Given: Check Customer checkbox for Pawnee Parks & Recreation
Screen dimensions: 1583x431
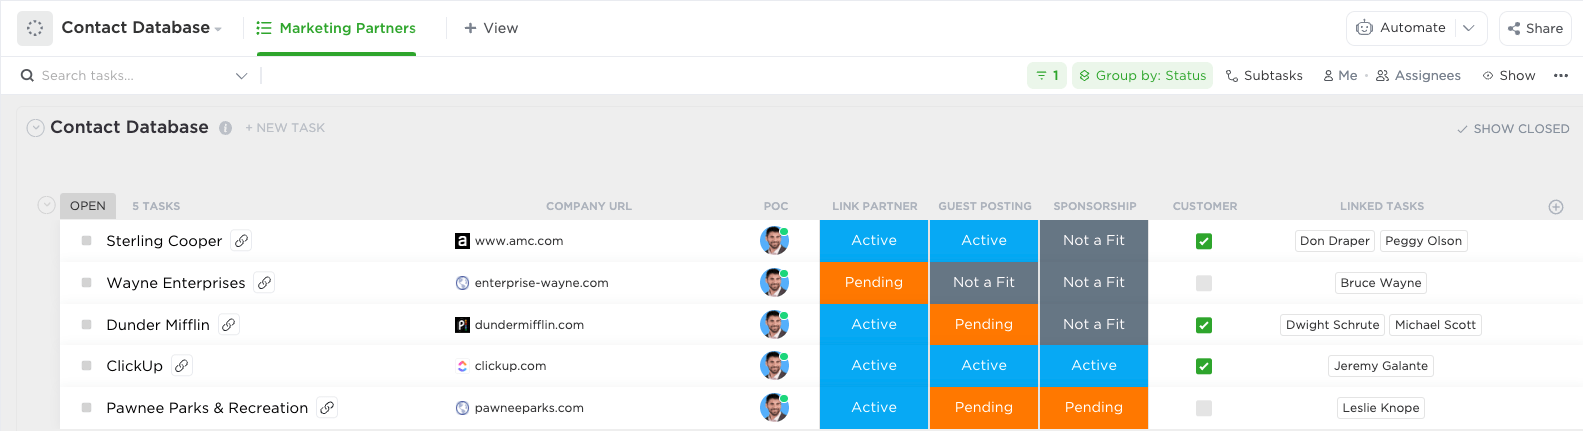Looking at the screenshot, I should tap(1204, 408).
